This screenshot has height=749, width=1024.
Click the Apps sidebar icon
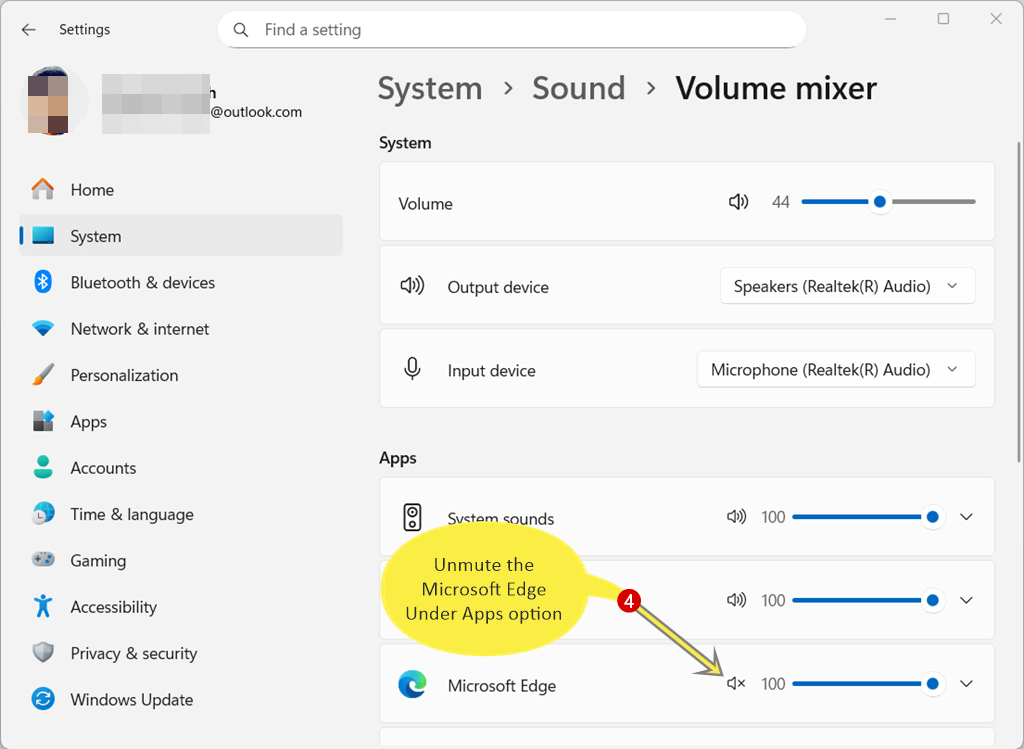43,421
